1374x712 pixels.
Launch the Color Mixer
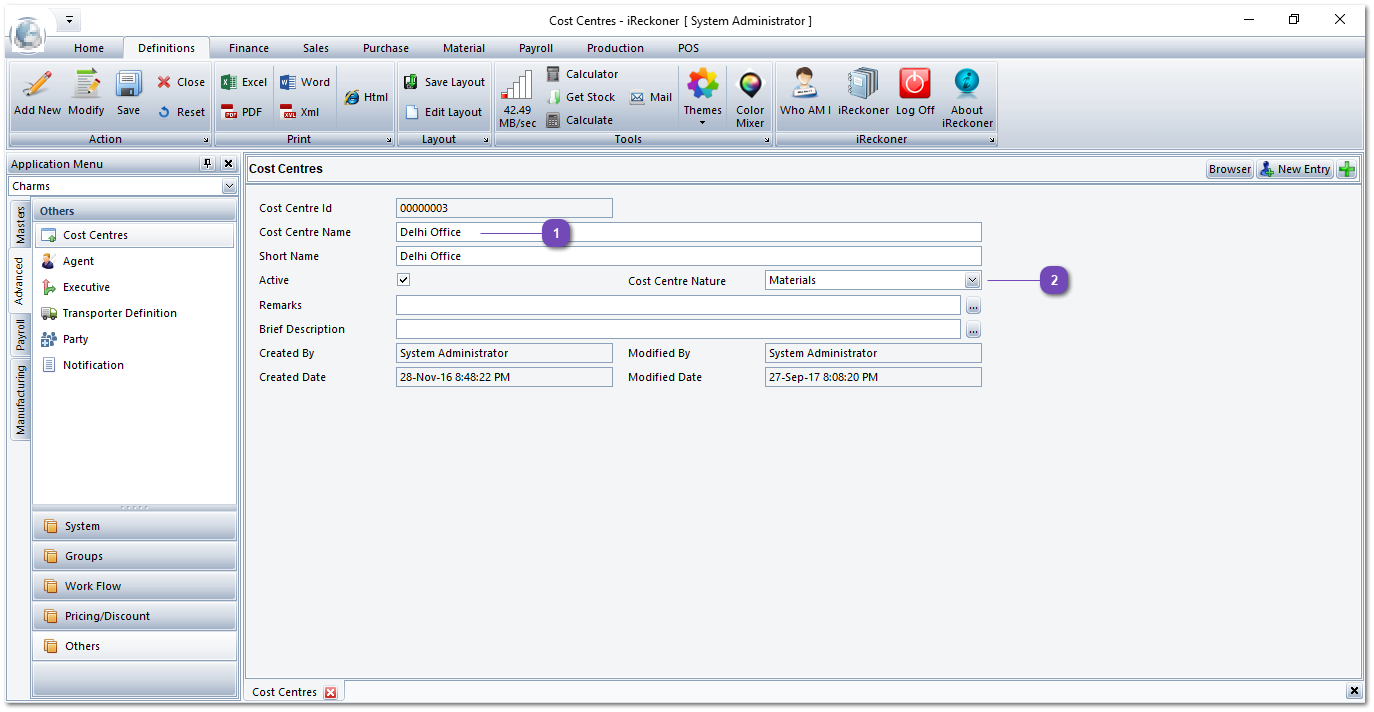(x=749, y=95)
